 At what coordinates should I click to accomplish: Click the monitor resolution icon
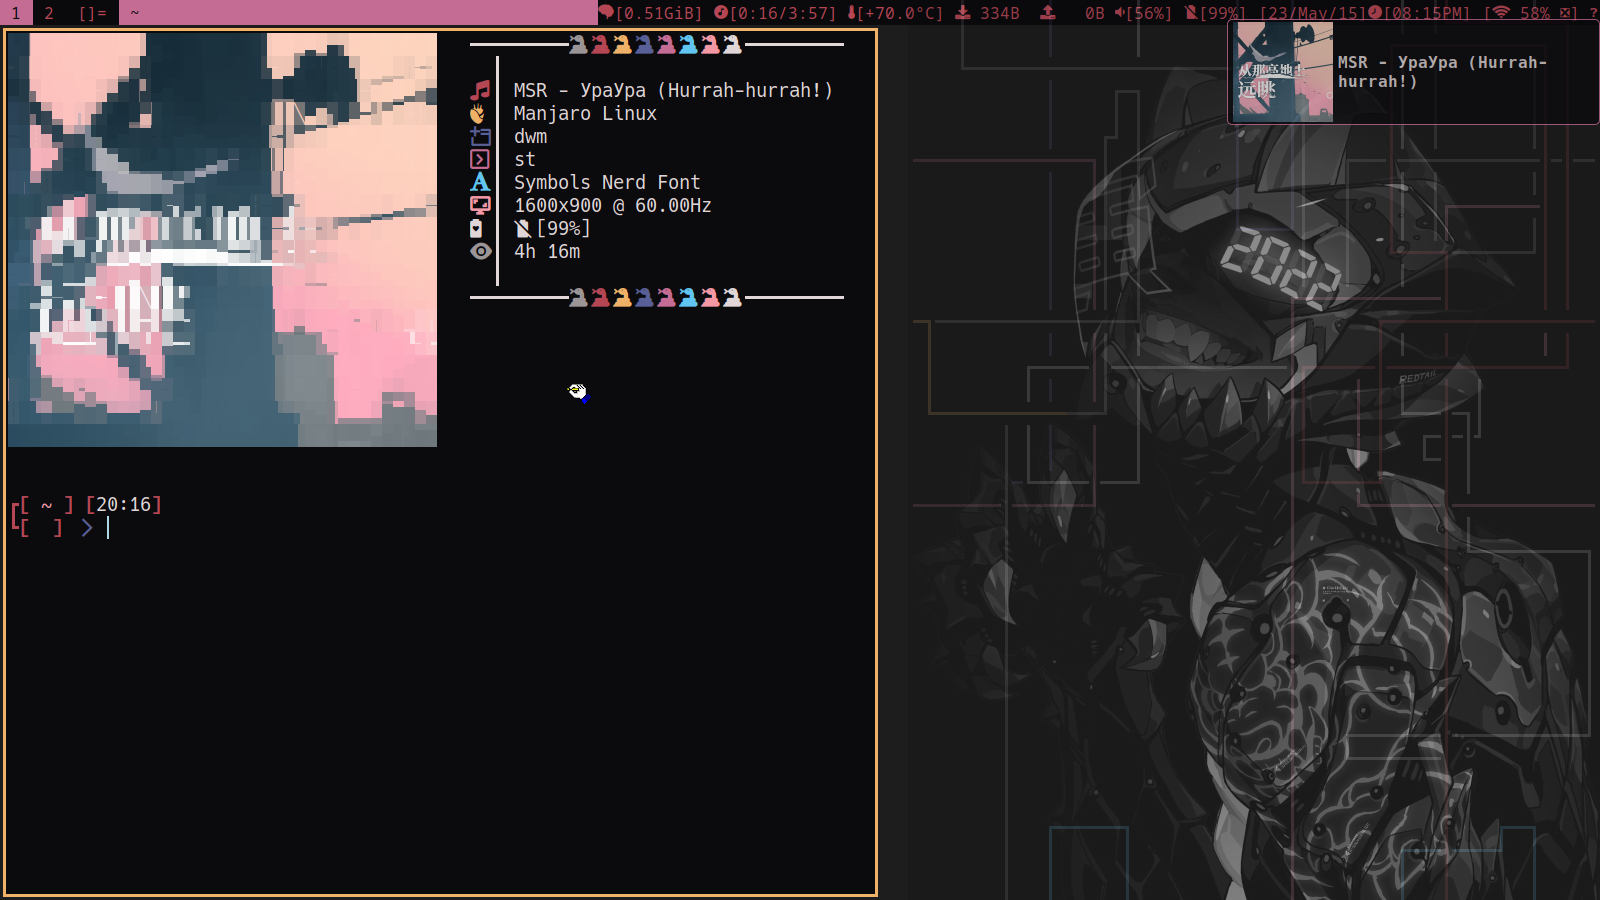(480, 205)
